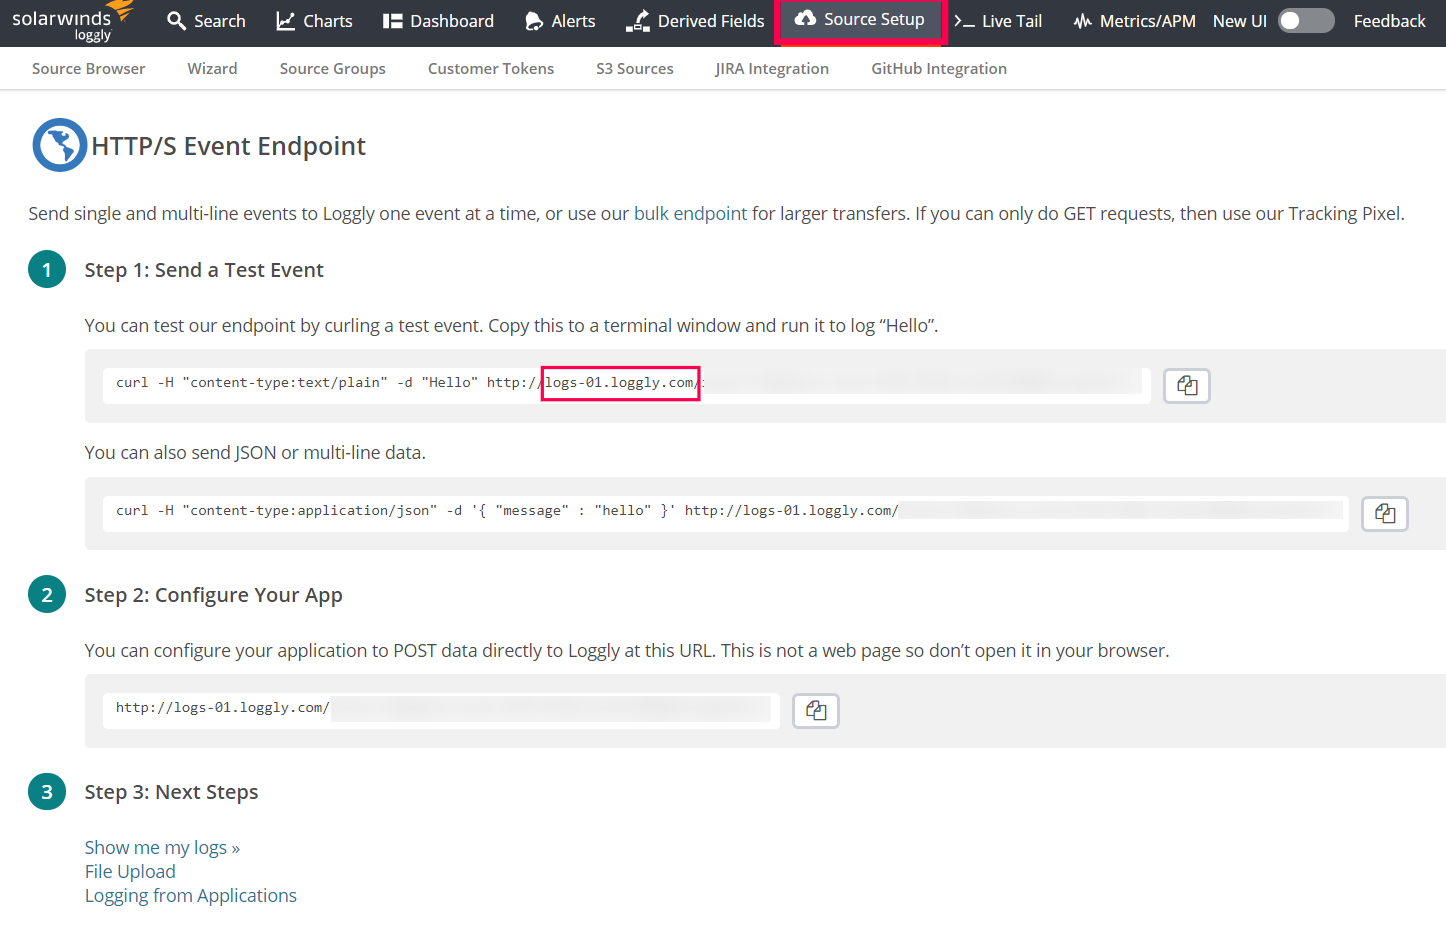
Task: Switch to the Source Browser tab
Action: coord(88,69)
